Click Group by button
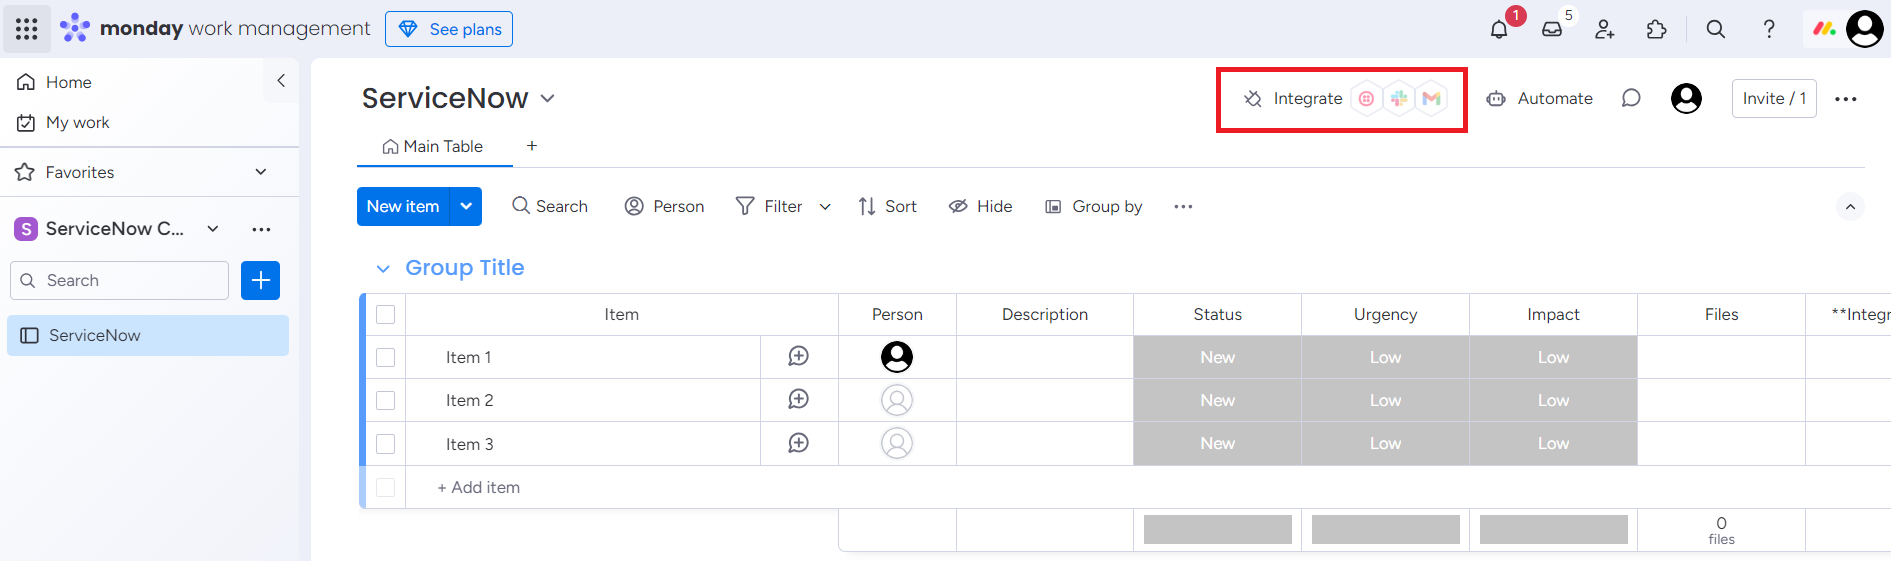This screenshot has height=561, width=1891. [x=1093, y=206]
